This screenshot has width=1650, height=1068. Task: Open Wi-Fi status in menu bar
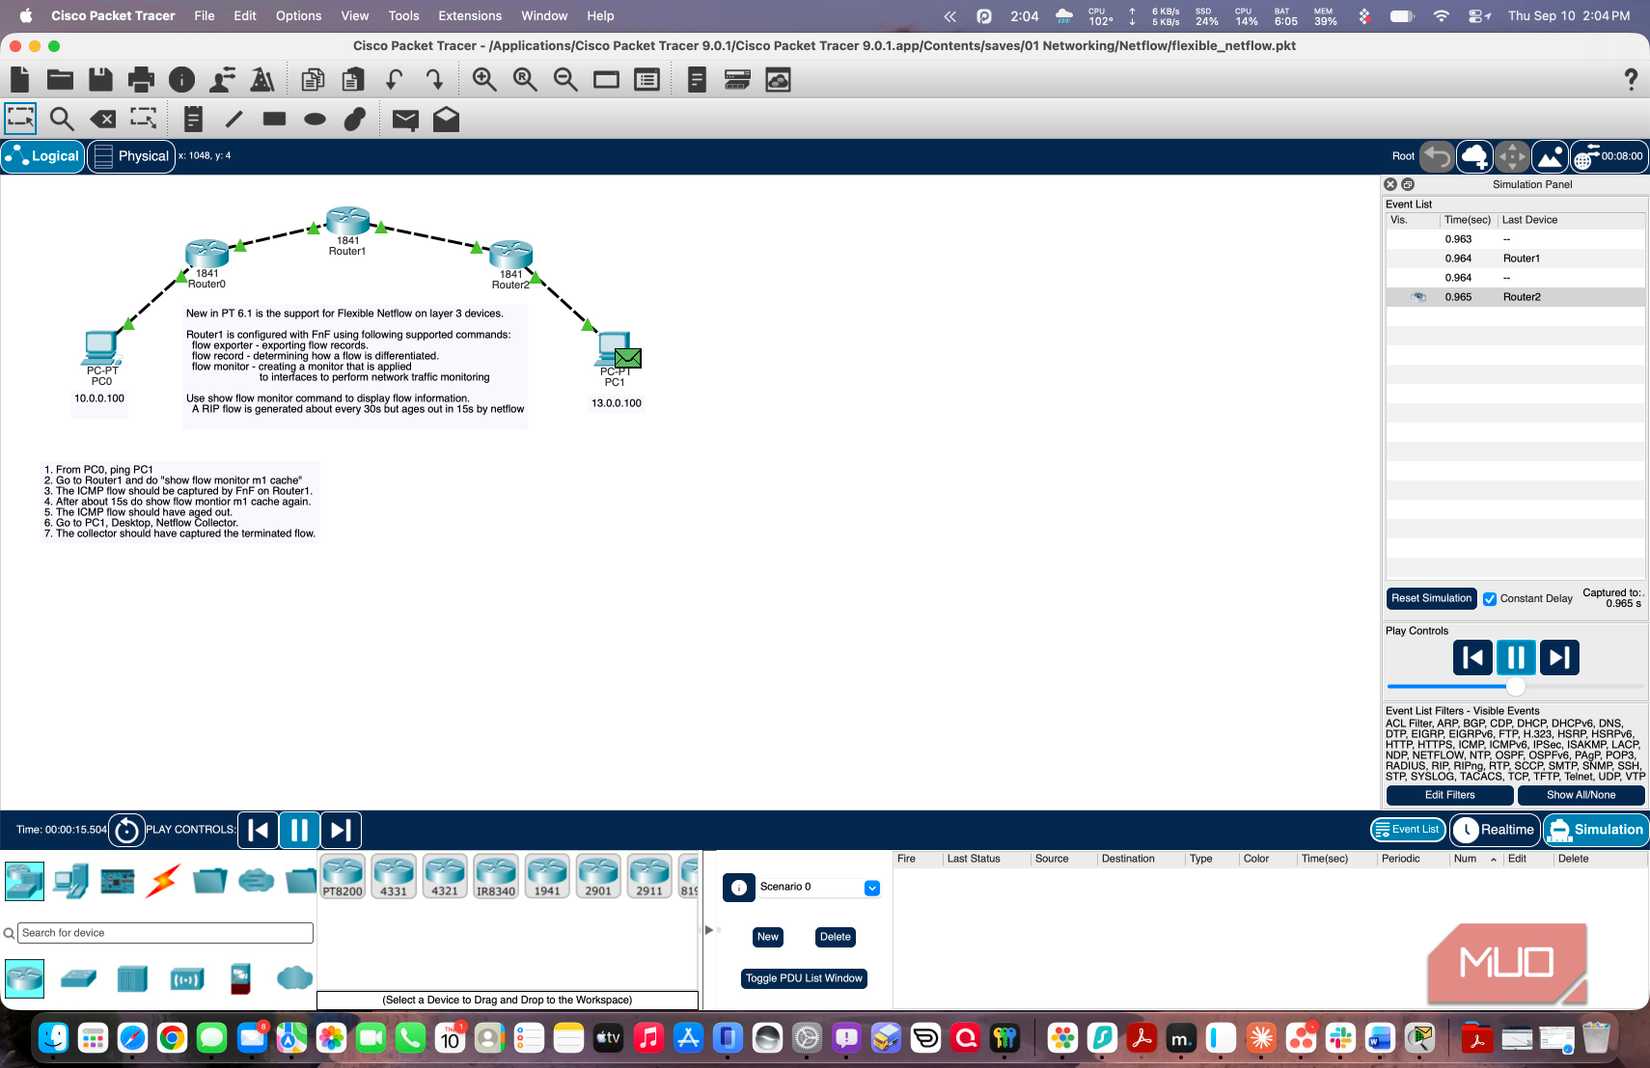[1441, 16]
